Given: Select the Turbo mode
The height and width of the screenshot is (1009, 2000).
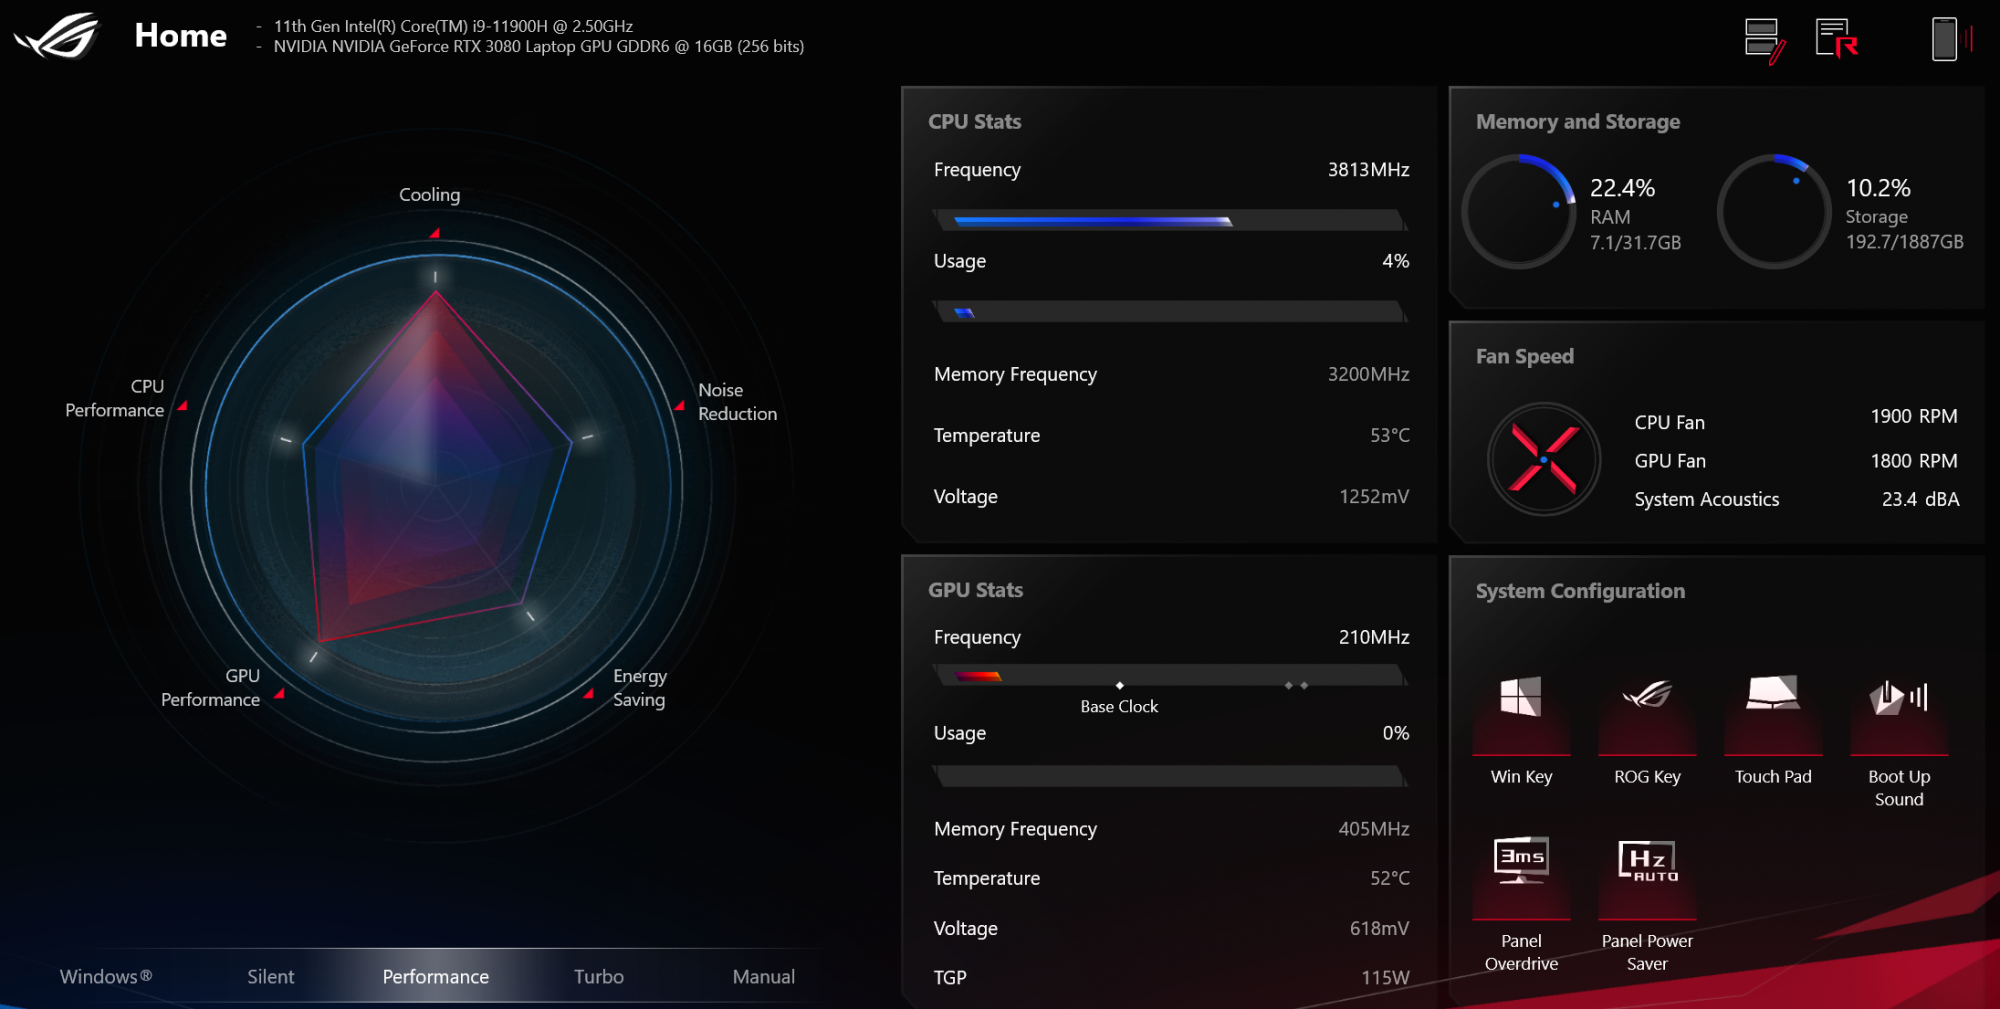Looking at the screenshot, I should (599, 976).
